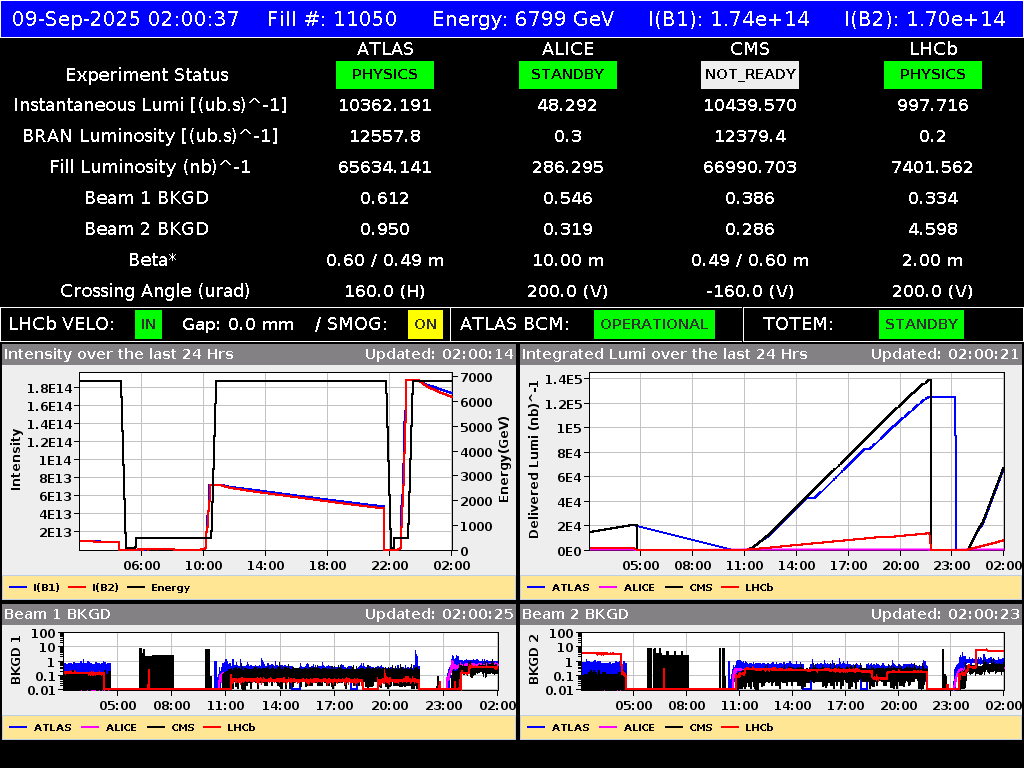Click the Fill # 11050 header text

(332, 19)
